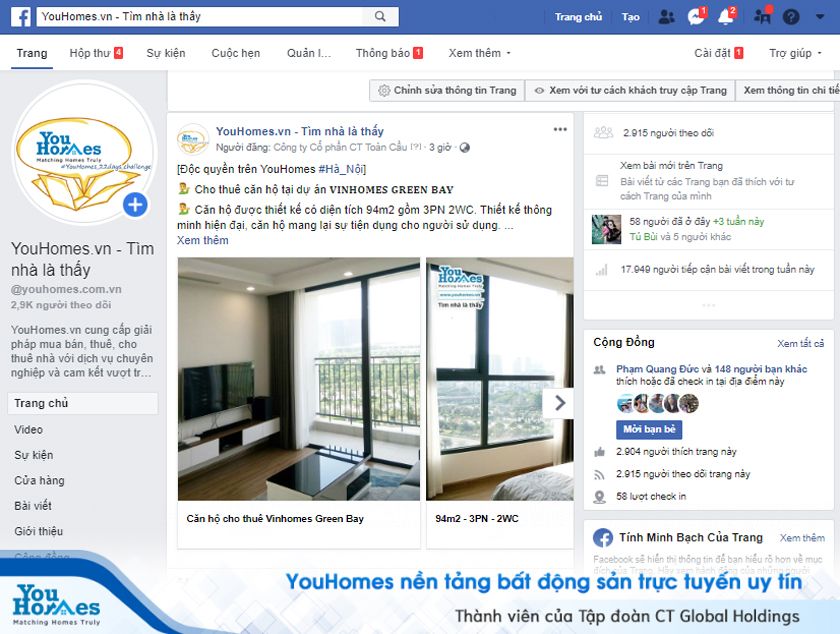Open the "Thông báo" tab

pyautogui.click(x=389, y=53)
